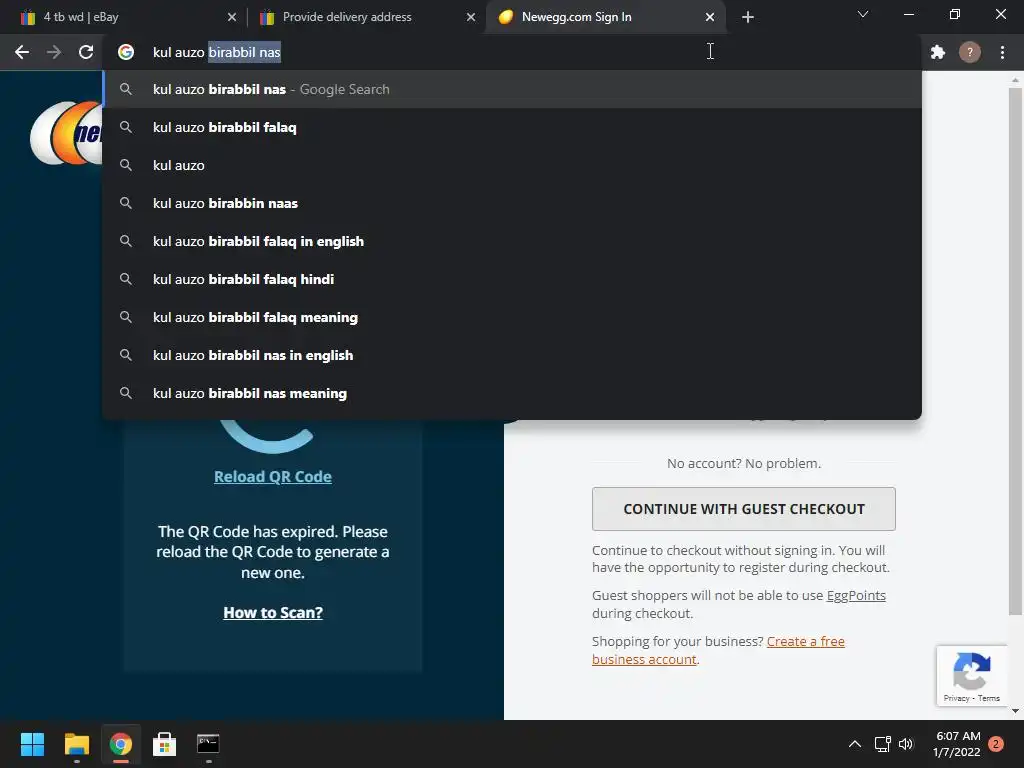
Task: Choose suggestion 'kul auzo birabbil falaq'
Action: pos(512,127)
